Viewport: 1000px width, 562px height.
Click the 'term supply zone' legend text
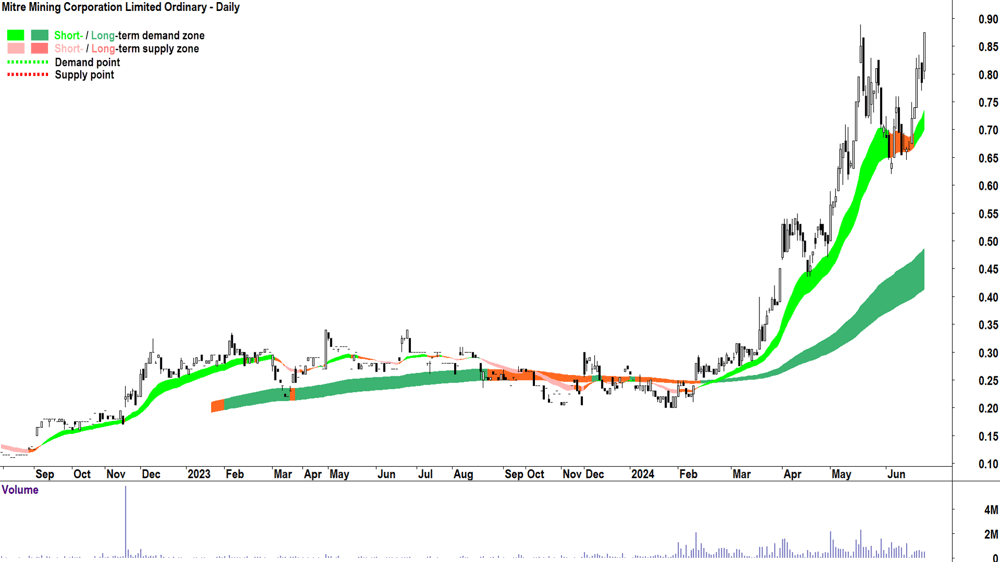158,49
